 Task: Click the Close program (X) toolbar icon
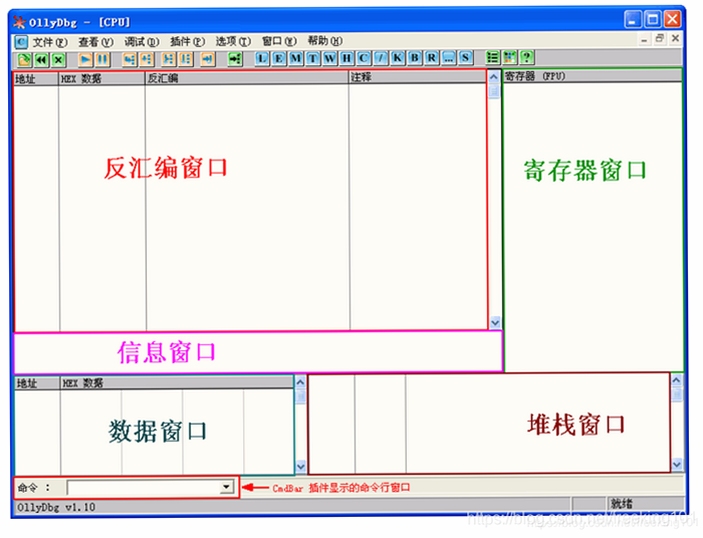[x=58, y=59]
